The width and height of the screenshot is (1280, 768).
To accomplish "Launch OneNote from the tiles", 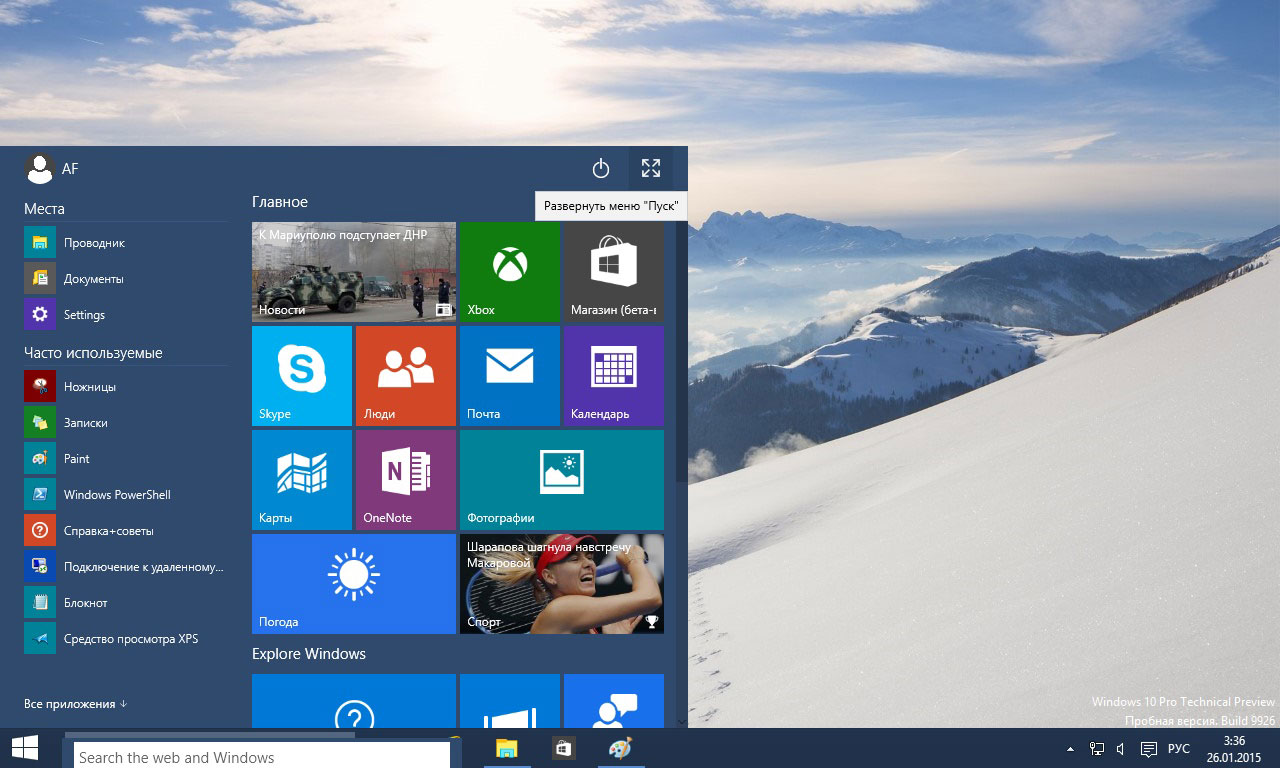I will point(405,480).
